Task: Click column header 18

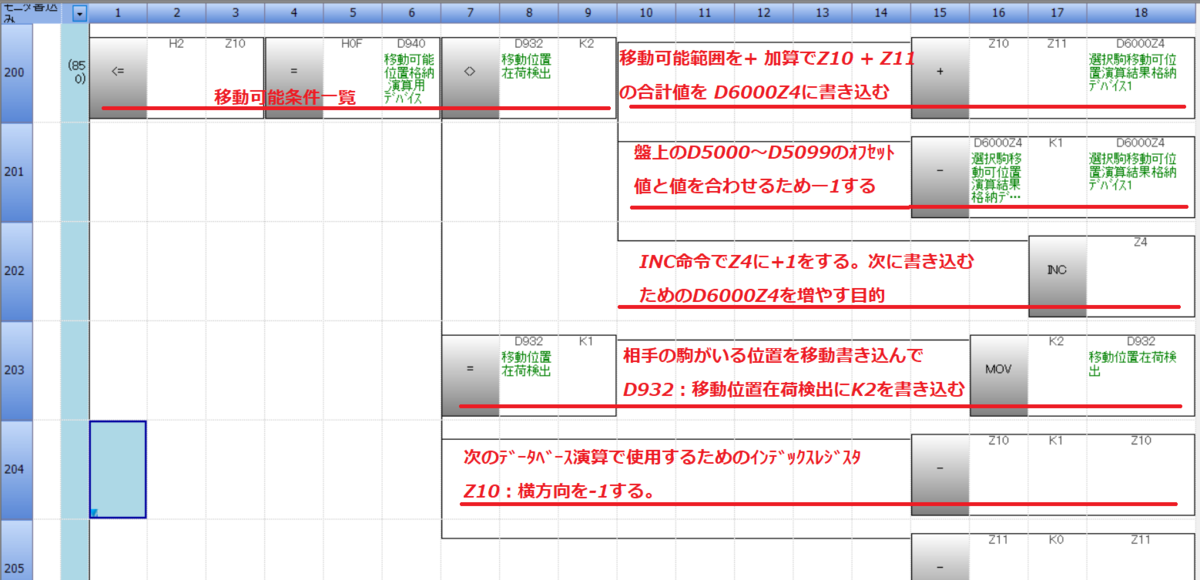Action: click(x=1141, y=14)
